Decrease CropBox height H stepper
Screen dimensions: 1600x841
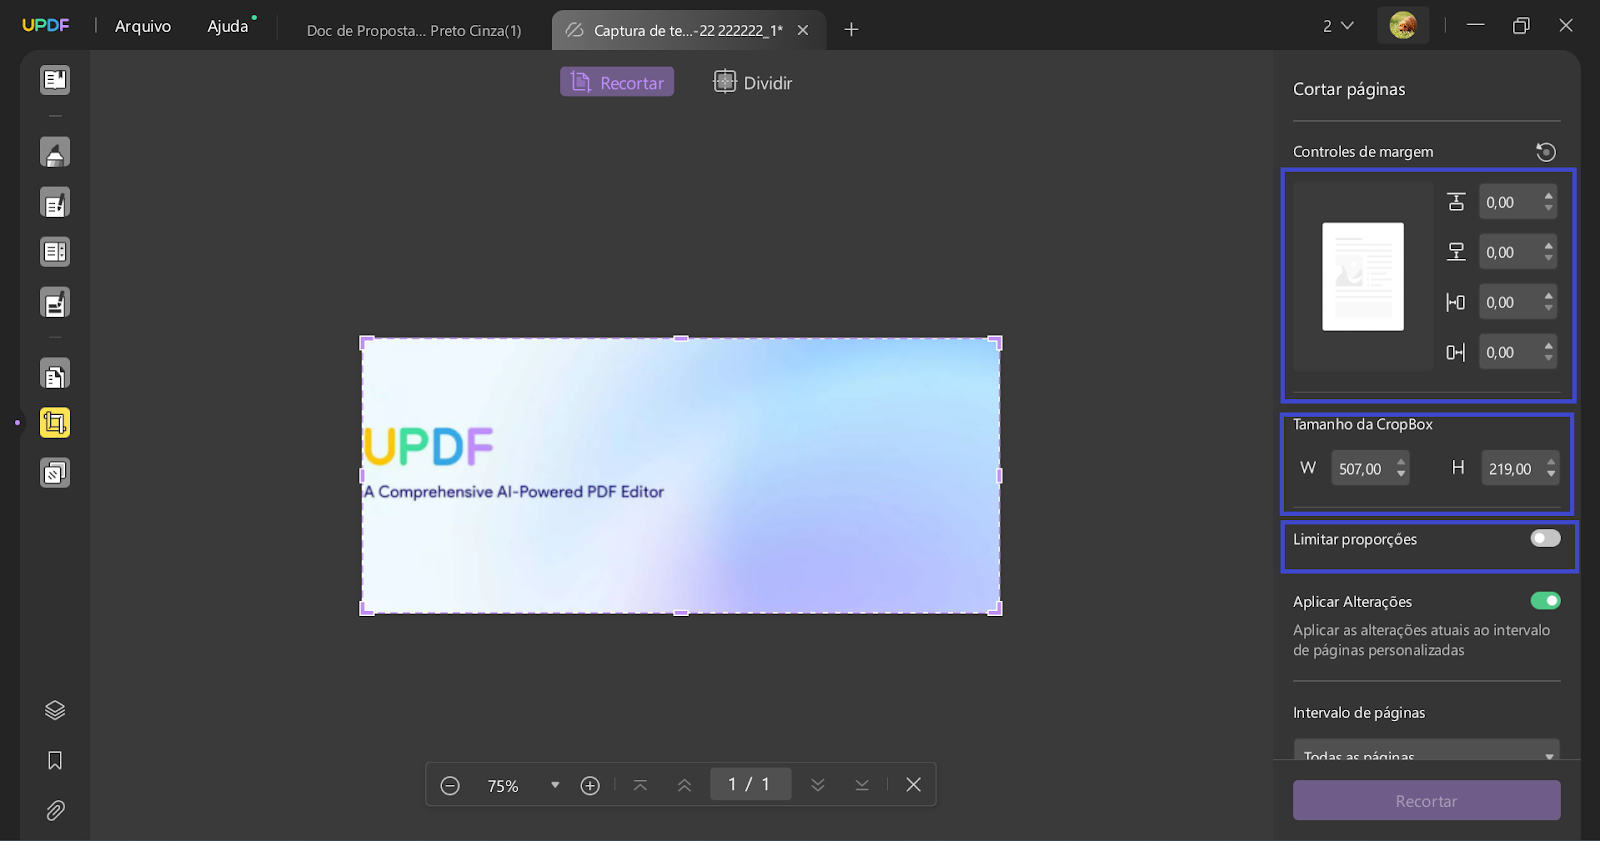(1551, 474)
